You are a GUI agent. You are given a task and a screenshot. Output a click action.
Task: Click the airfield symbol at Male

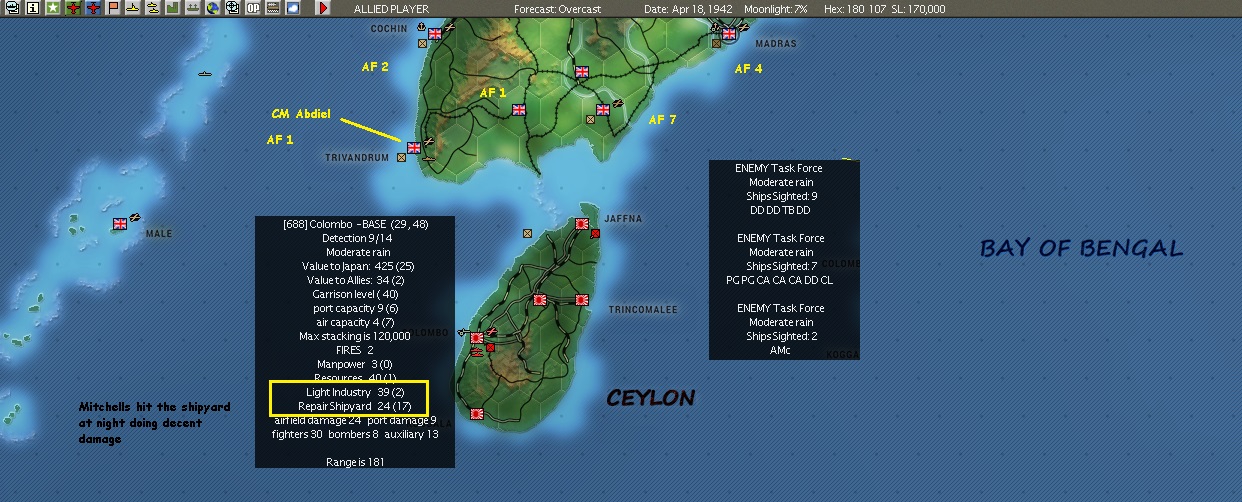135,219
